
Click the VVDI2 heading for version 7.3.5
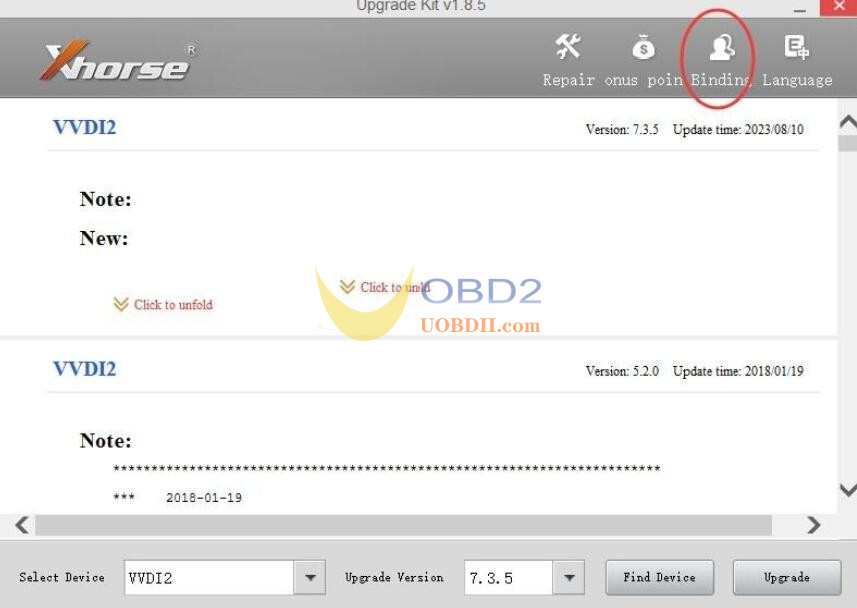point(85,127)
